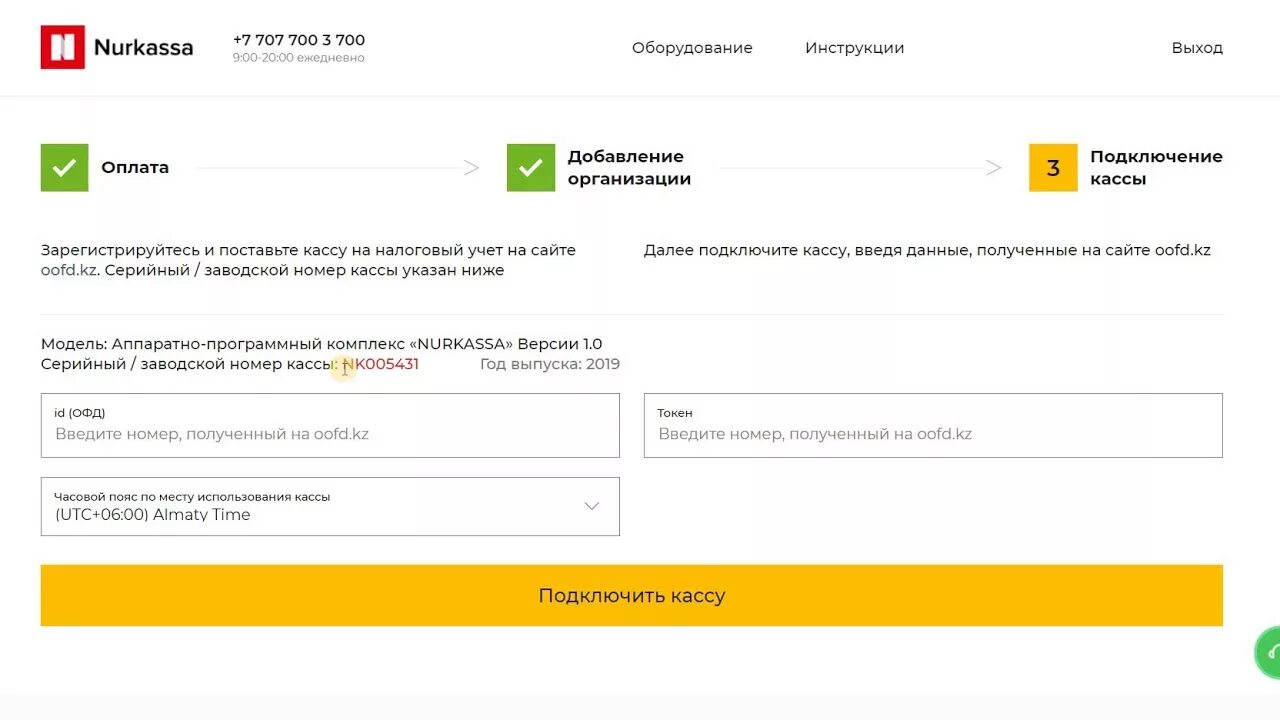Click the green checkmark beside Оплата
This screenshot has height=720, width=1280.
coord(64,168)
